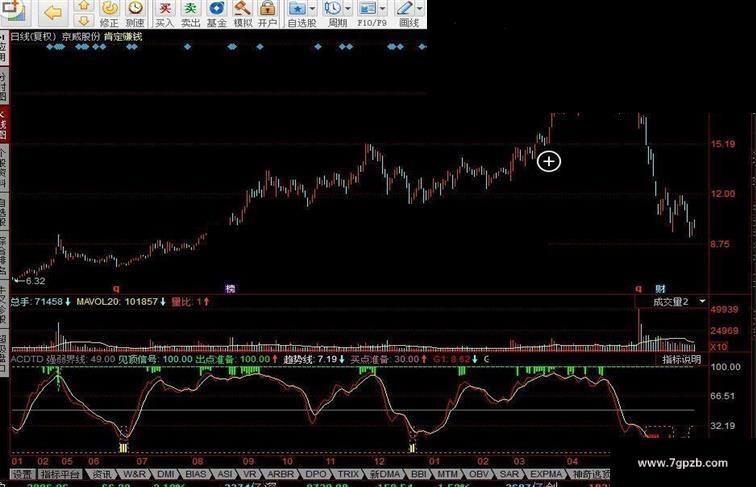Switch to the 新DMA indicator tab
The height and width of the screenshot is (487, 756).
tap(385, 474)
